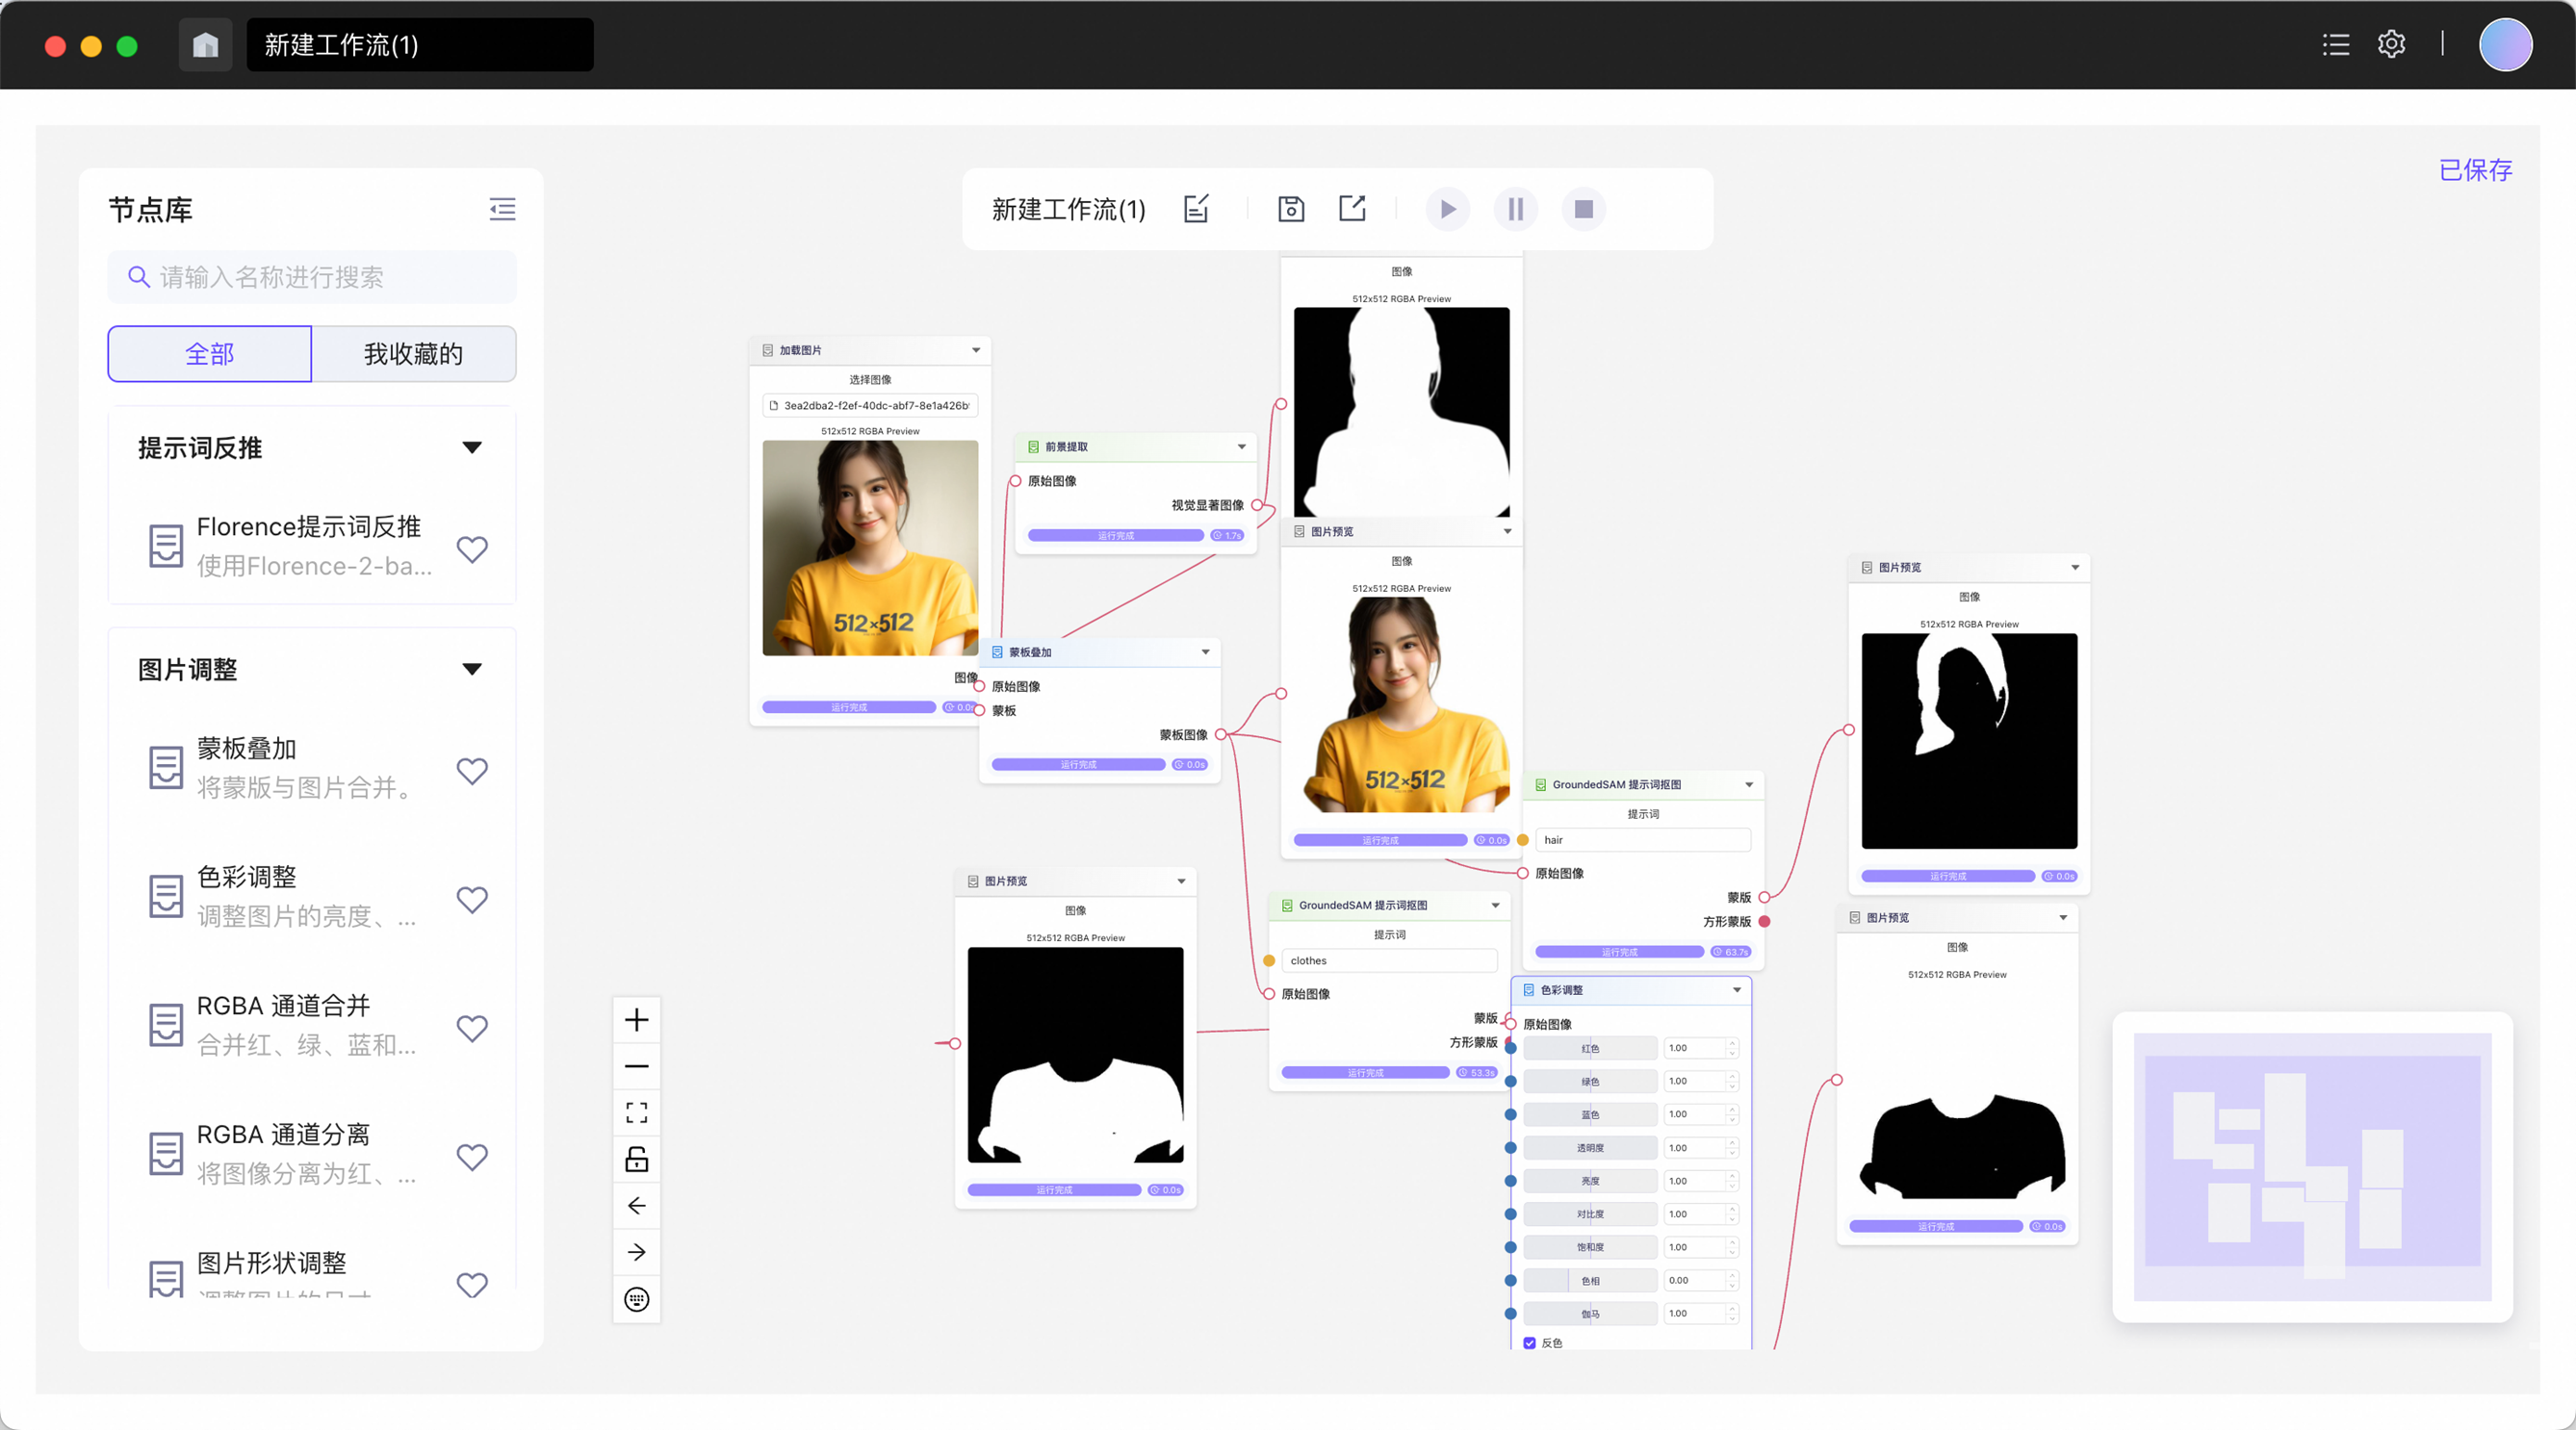
Task: Click the export workflow icon
Action: [x=1352, y=208]
